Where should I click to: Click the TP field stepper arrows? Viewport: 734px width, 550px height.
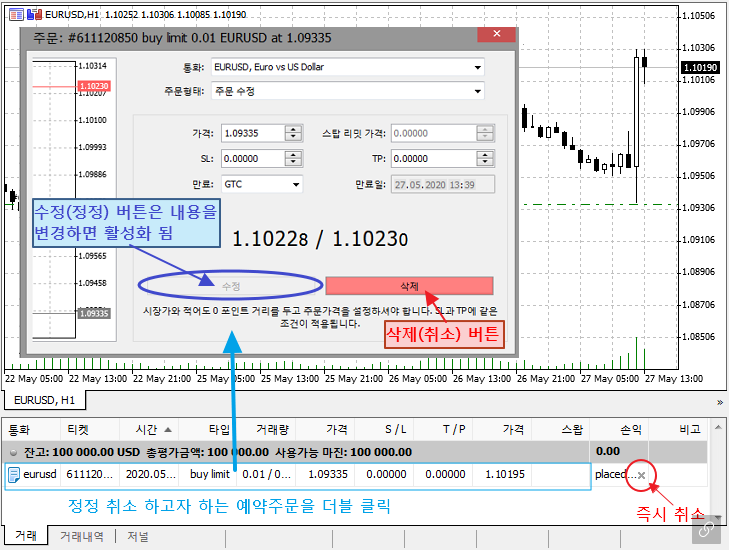point(485,159)
